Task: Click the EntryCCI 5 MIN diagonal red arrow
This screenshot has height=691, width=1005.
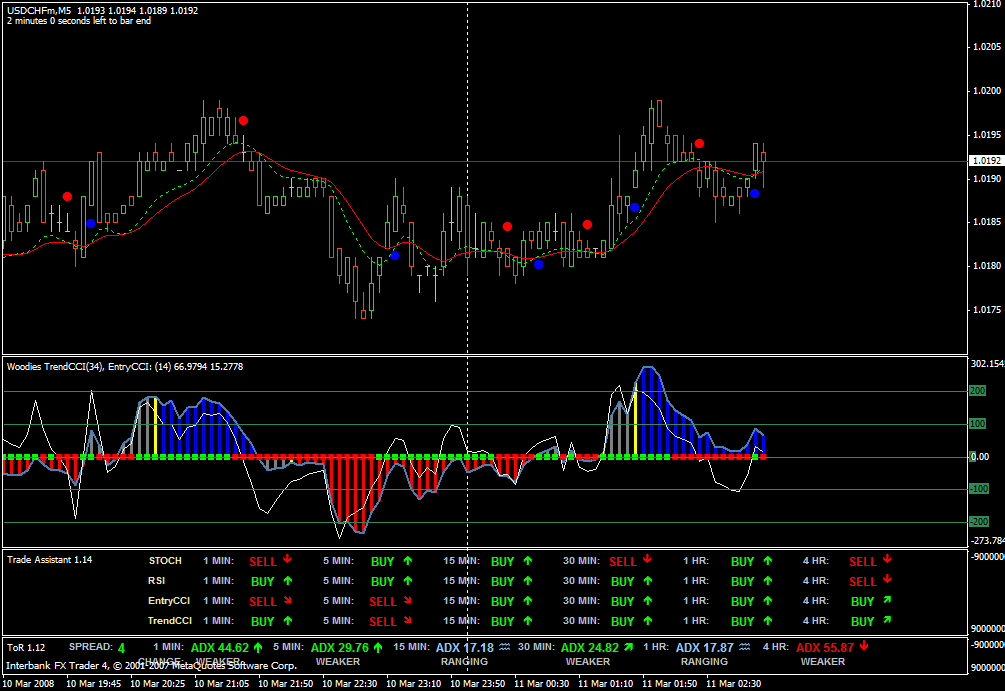Action: [408, 600]
